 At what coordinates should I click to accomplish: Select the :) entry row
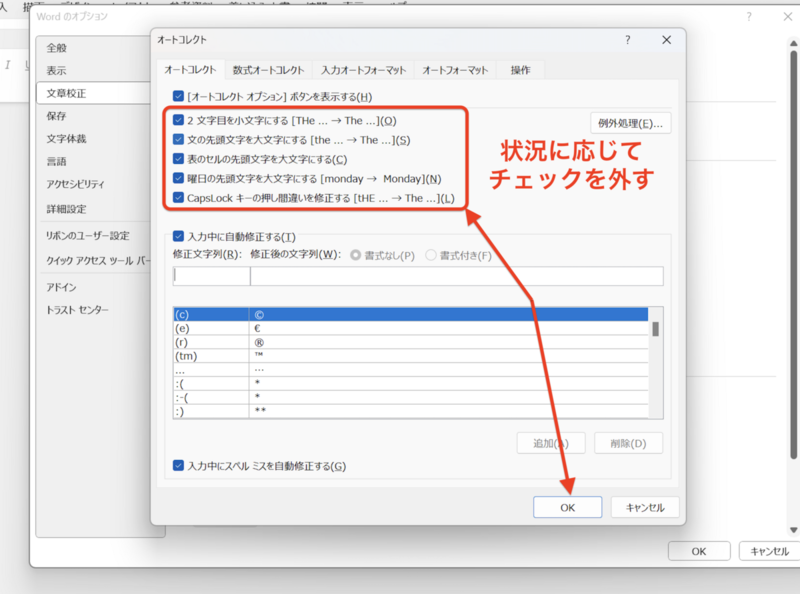411,411
